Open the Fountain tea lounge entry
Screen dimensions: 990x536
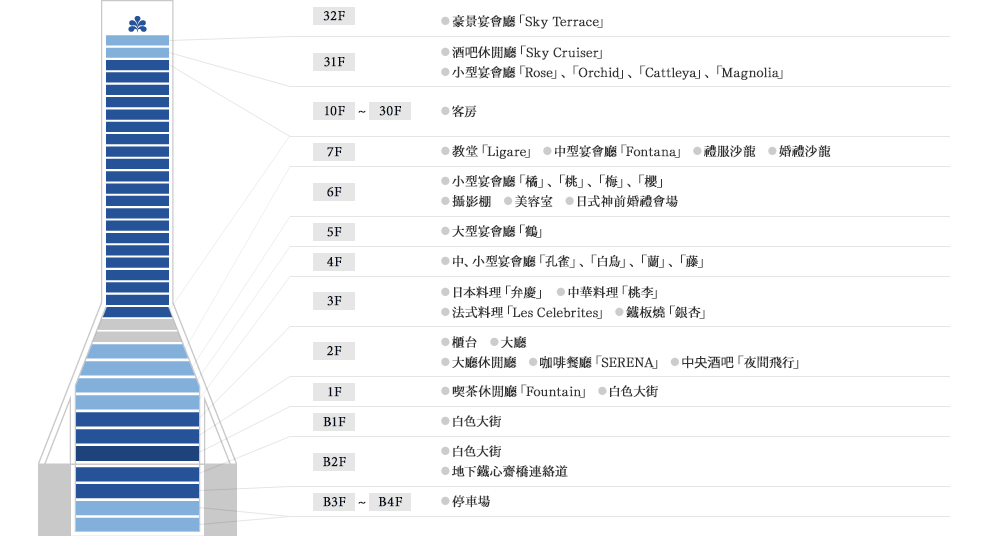[x=519, y=392]
